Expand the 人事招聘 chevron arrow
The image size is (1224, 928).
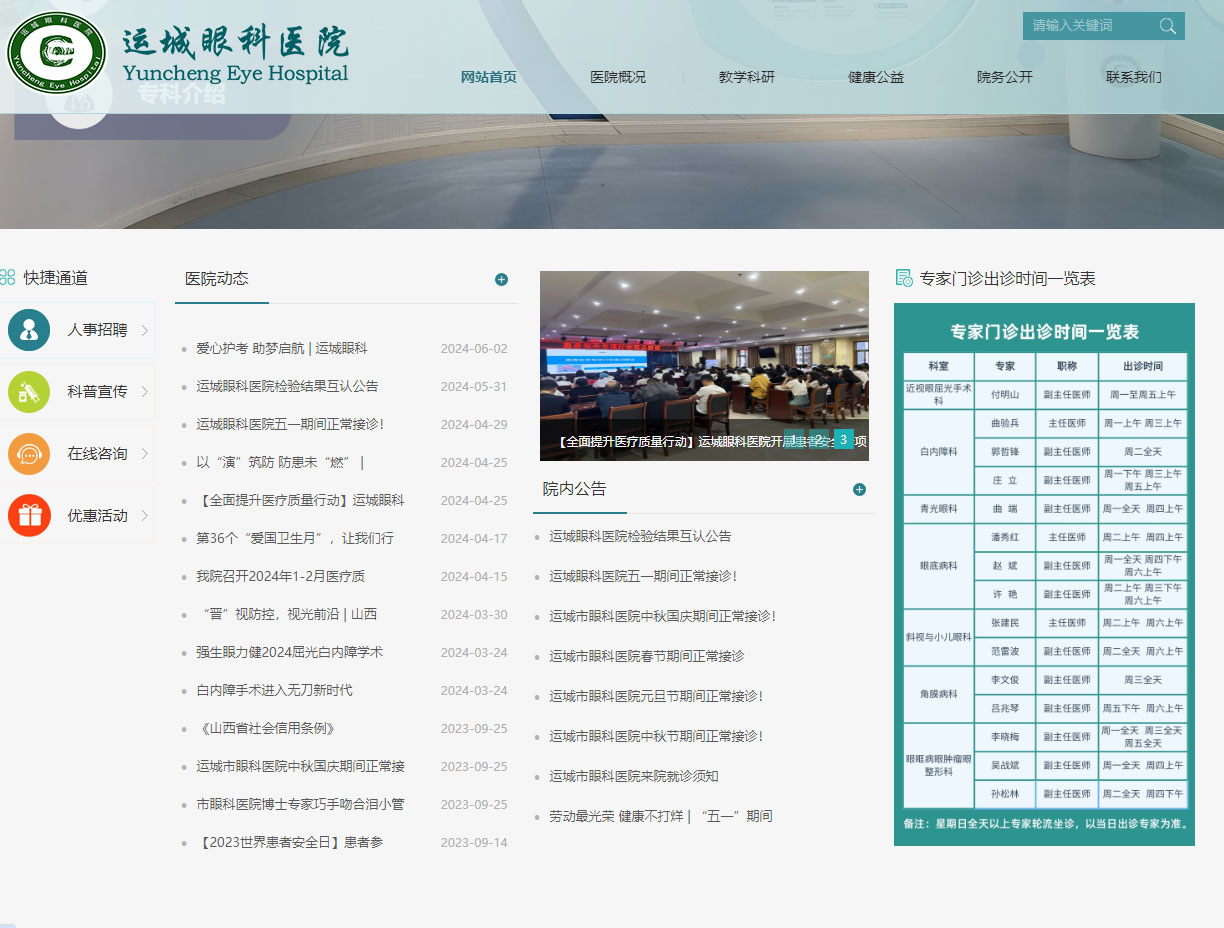[144, 330]
